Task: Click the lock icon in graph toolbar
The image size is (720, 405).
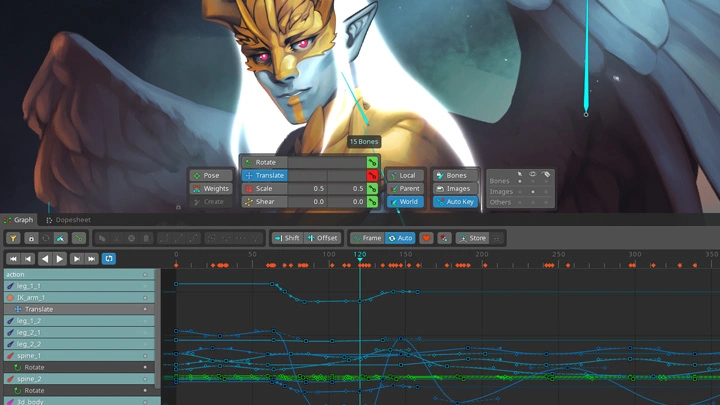Action: pyautogui.click(x=31, y=238)
